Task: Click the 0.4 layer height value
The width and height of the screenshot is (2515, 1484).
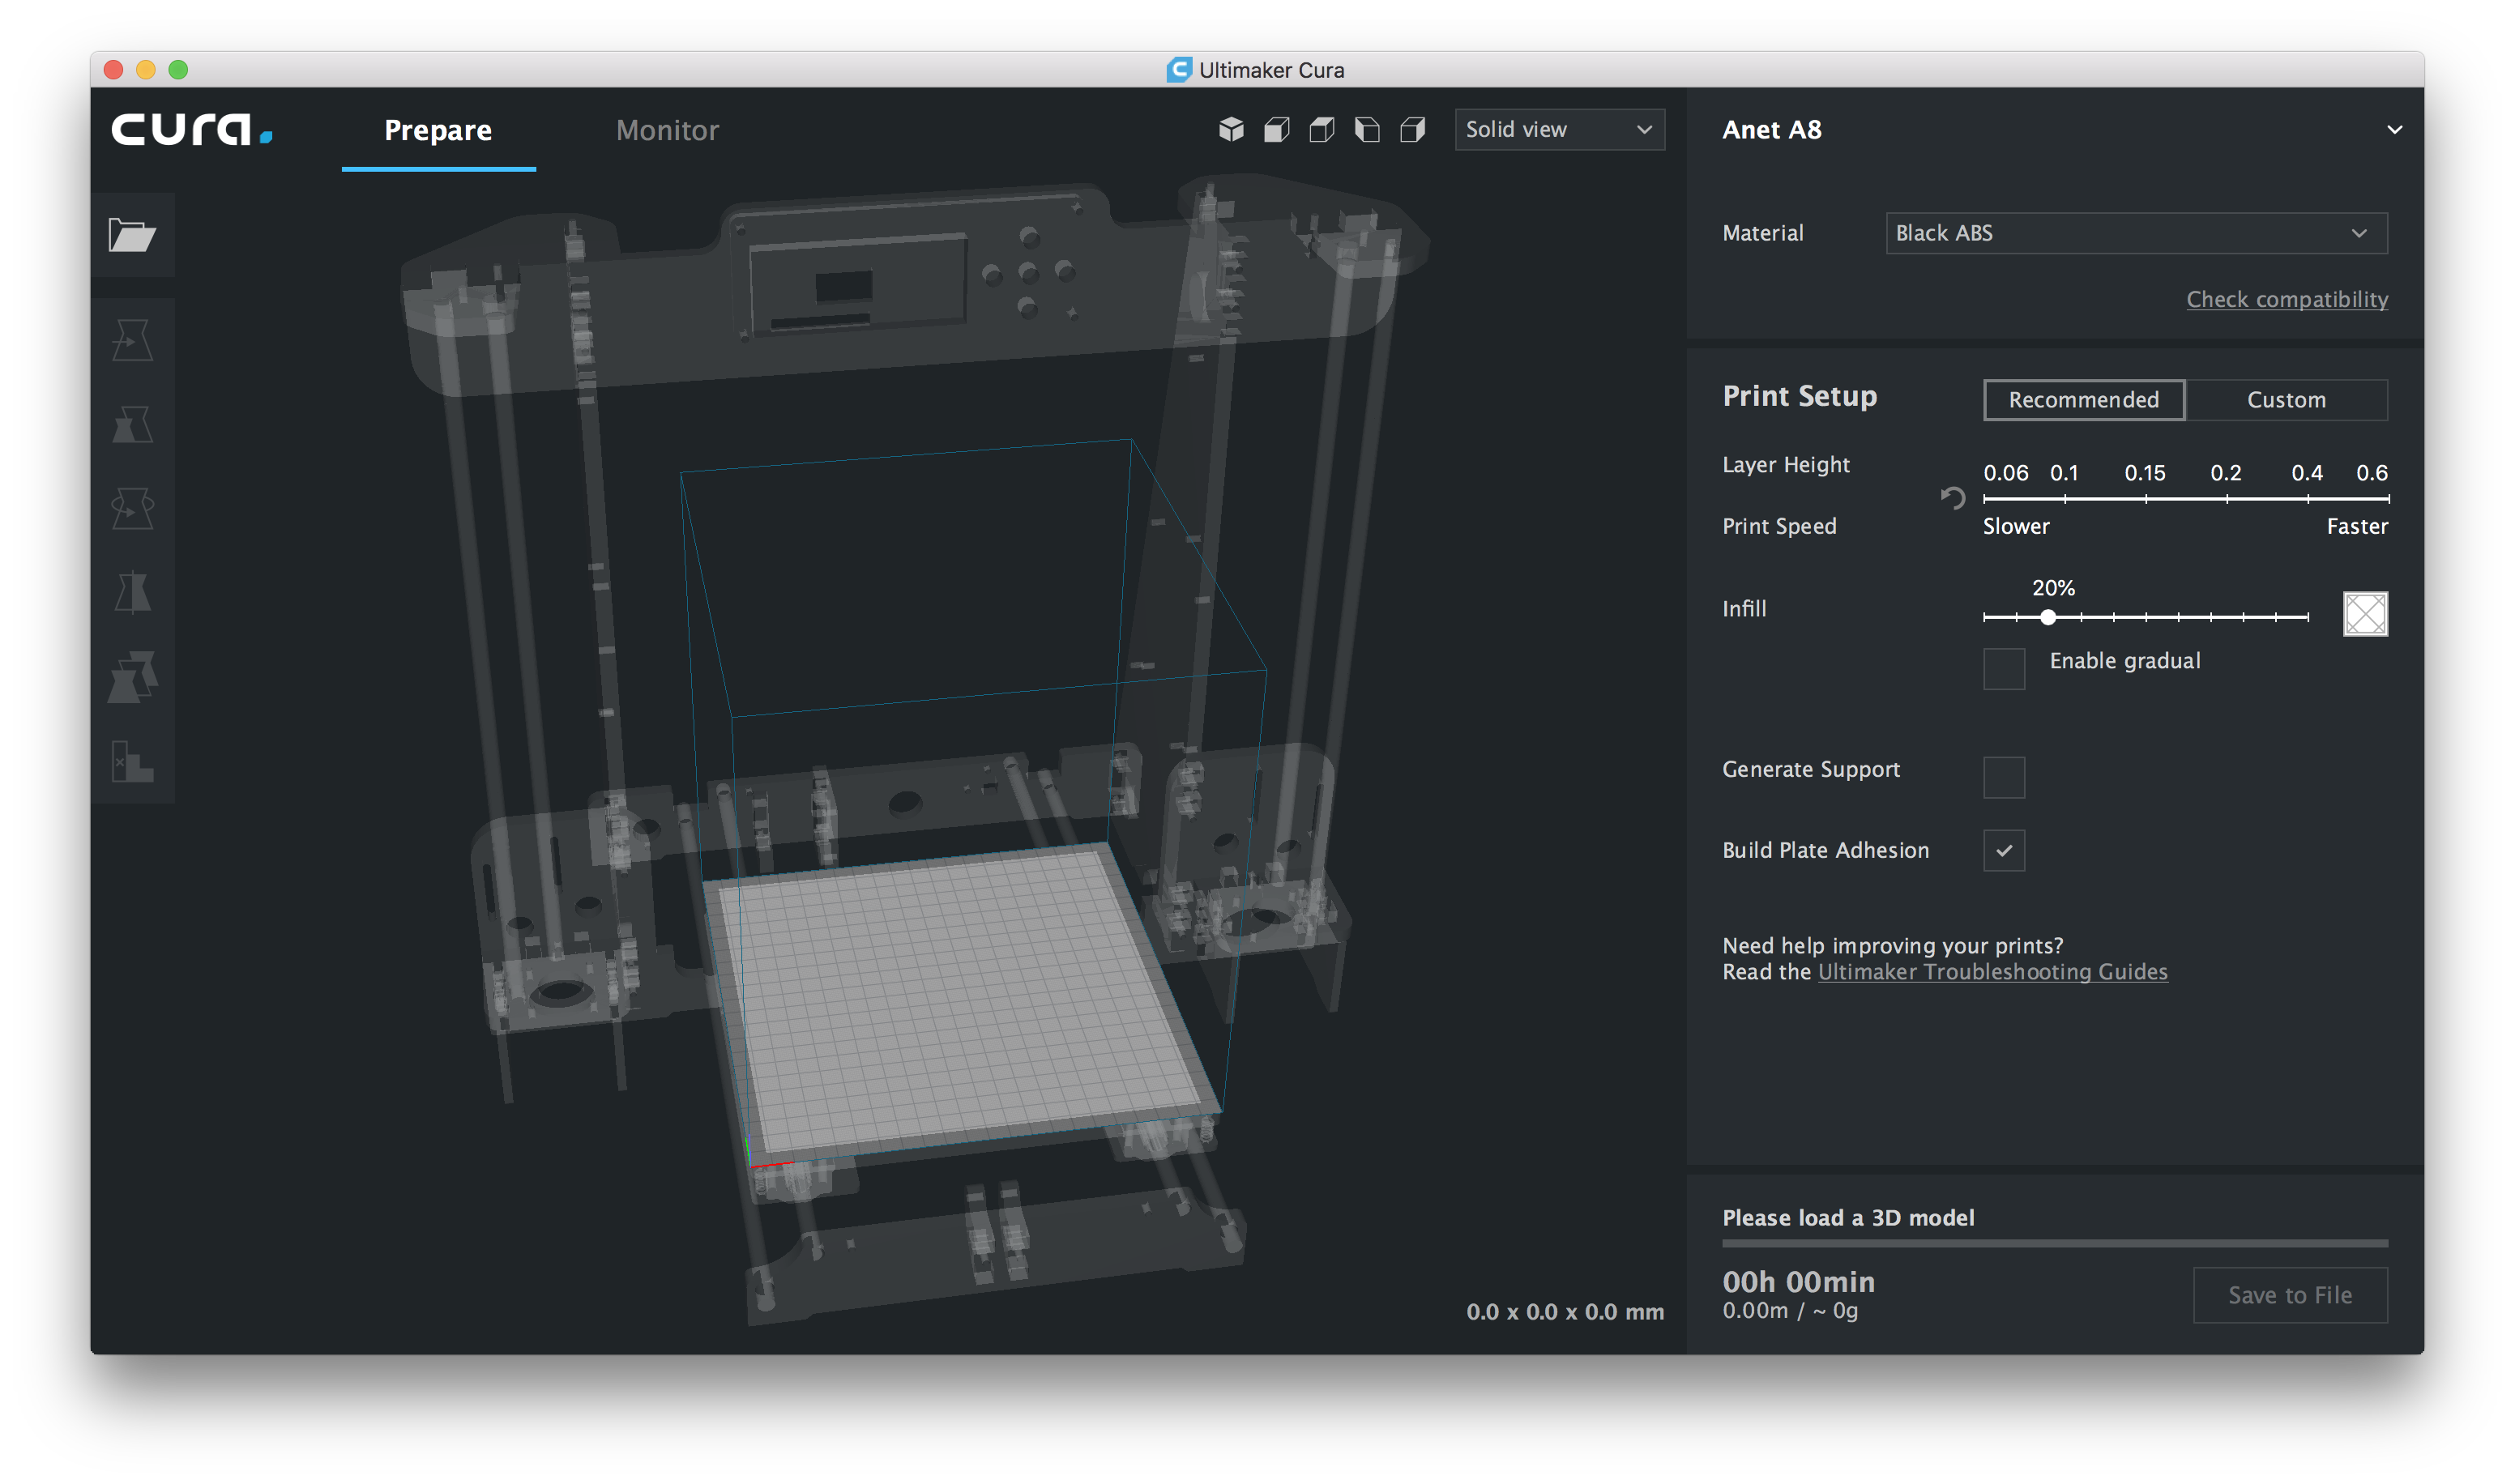Action: pyautogui.click(x=2307, y=473)
